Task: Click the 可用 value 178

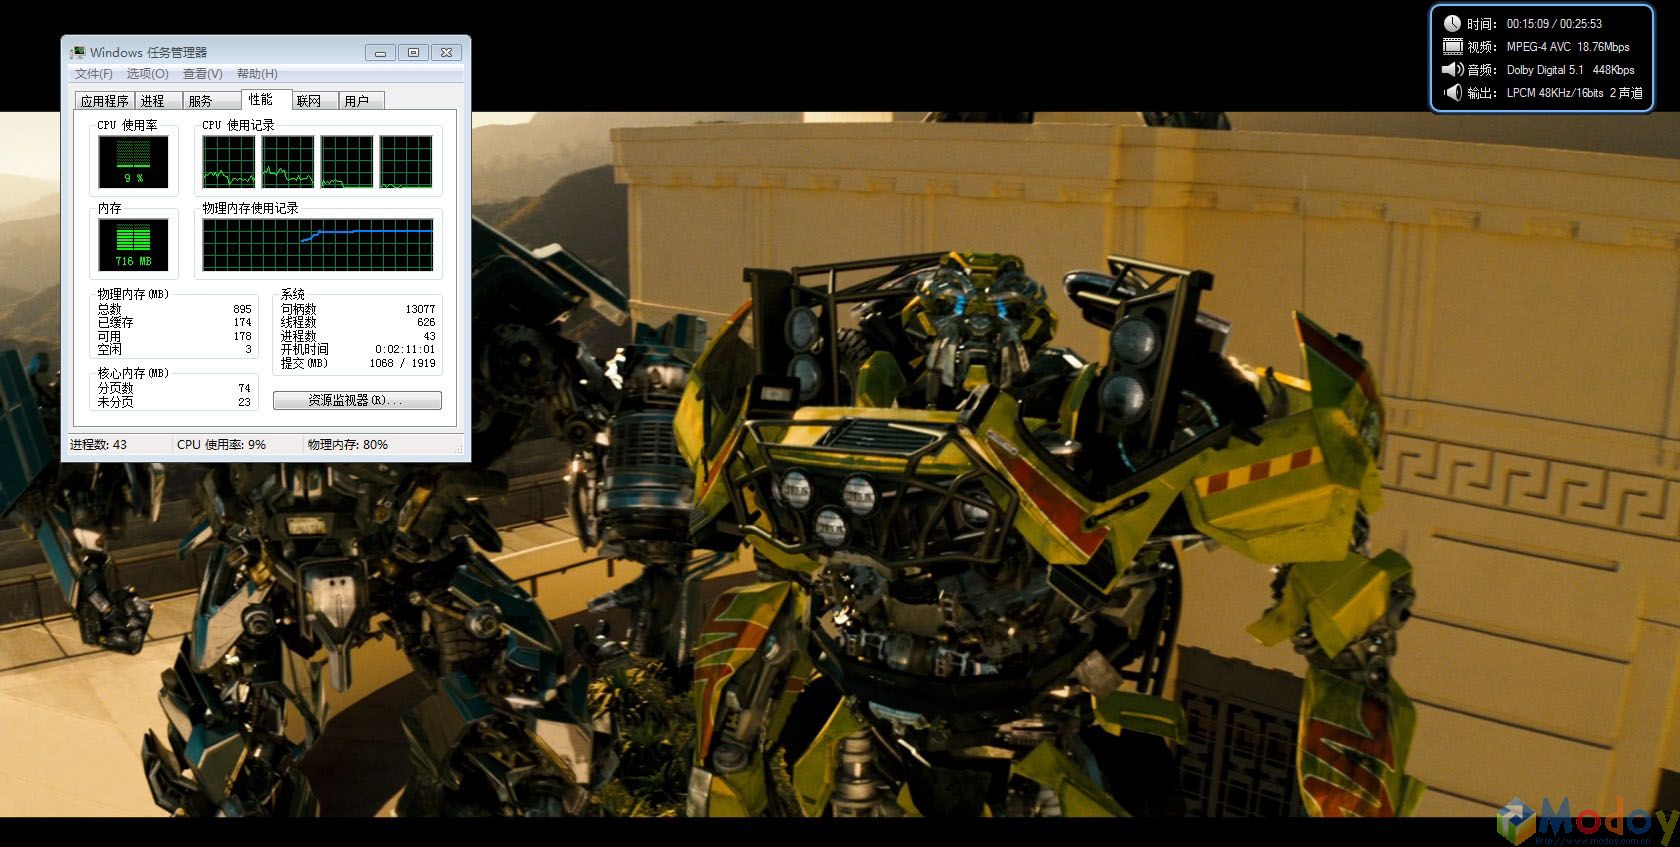Action: pyautogui.click(x=242, y=337)
